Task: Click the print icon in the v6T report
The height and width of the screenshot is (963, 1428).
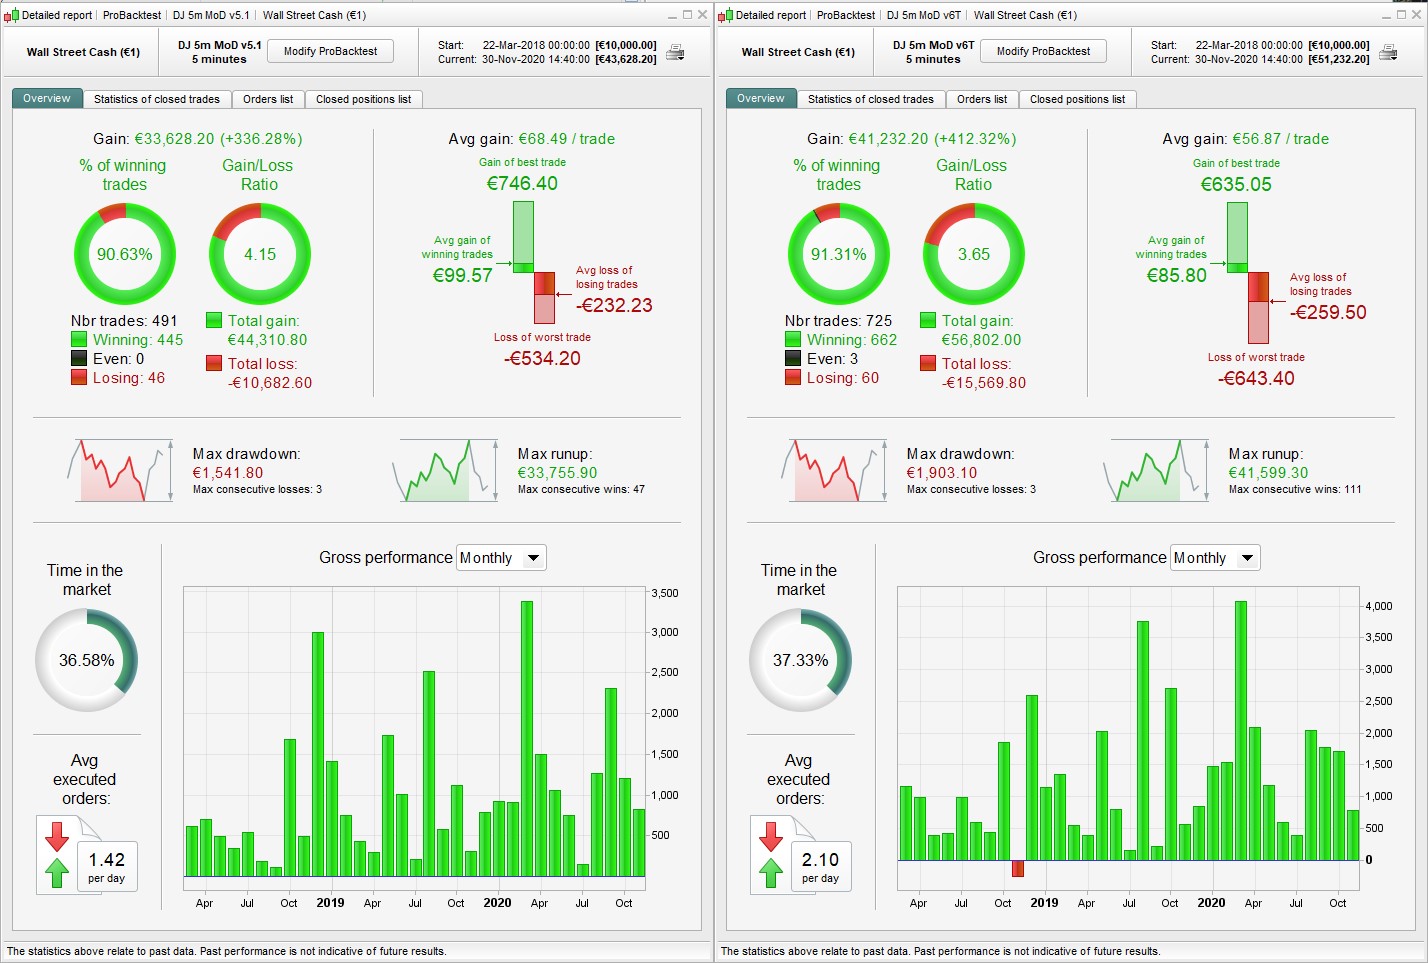Action: tap(1388, 52)
